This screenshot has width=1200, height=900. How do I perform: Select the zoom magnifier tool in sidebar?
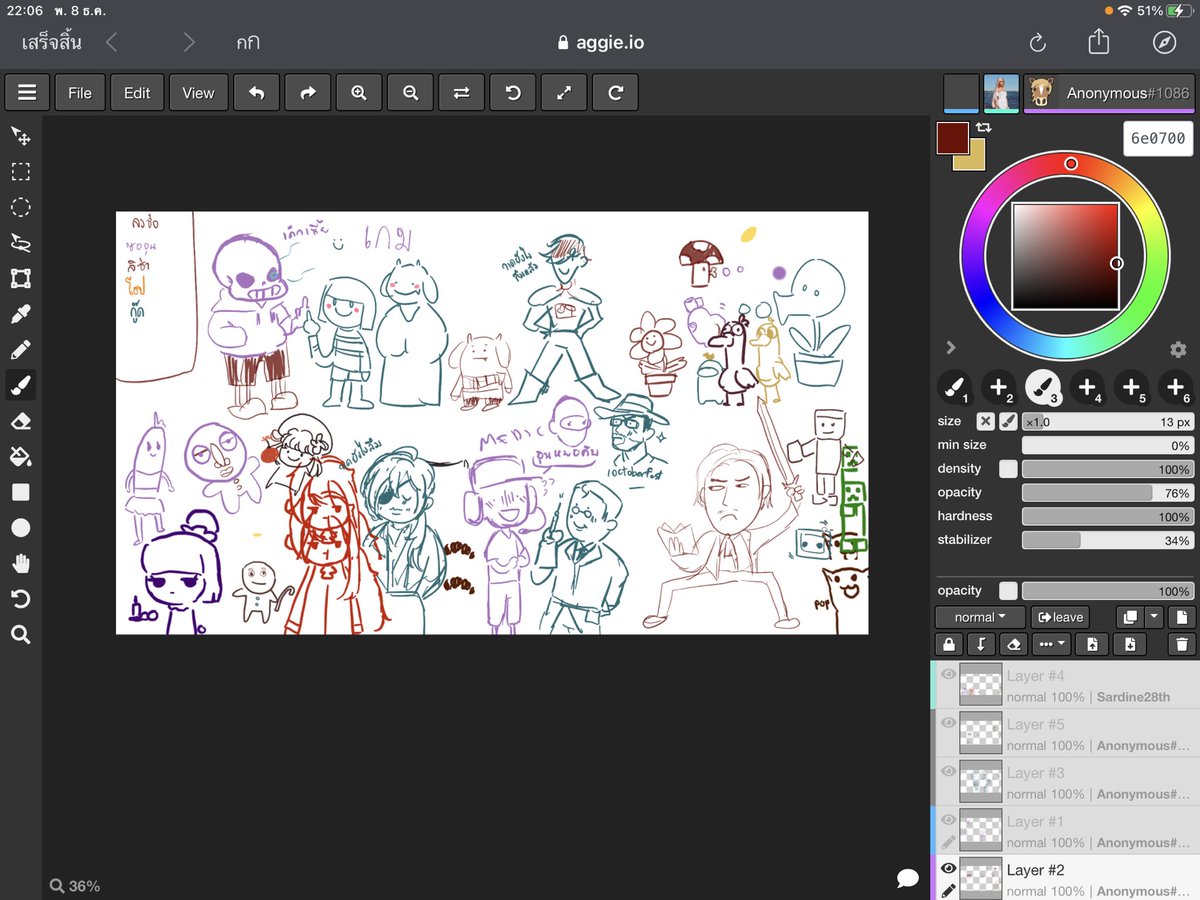tap(20, 635)
